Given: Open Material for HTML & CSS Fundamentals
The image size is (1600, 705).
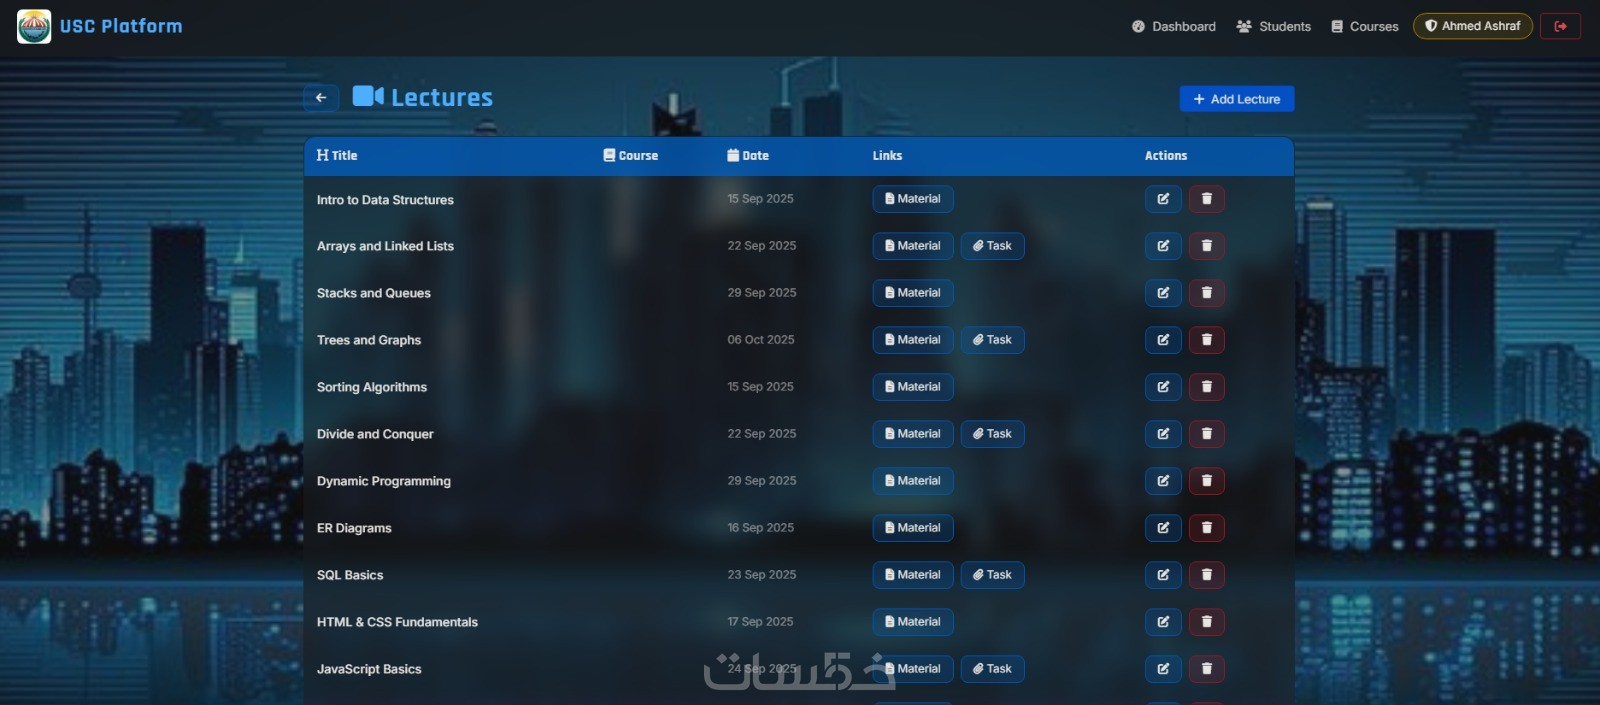Looking at the screenshot, I should (x=913, y=622).
